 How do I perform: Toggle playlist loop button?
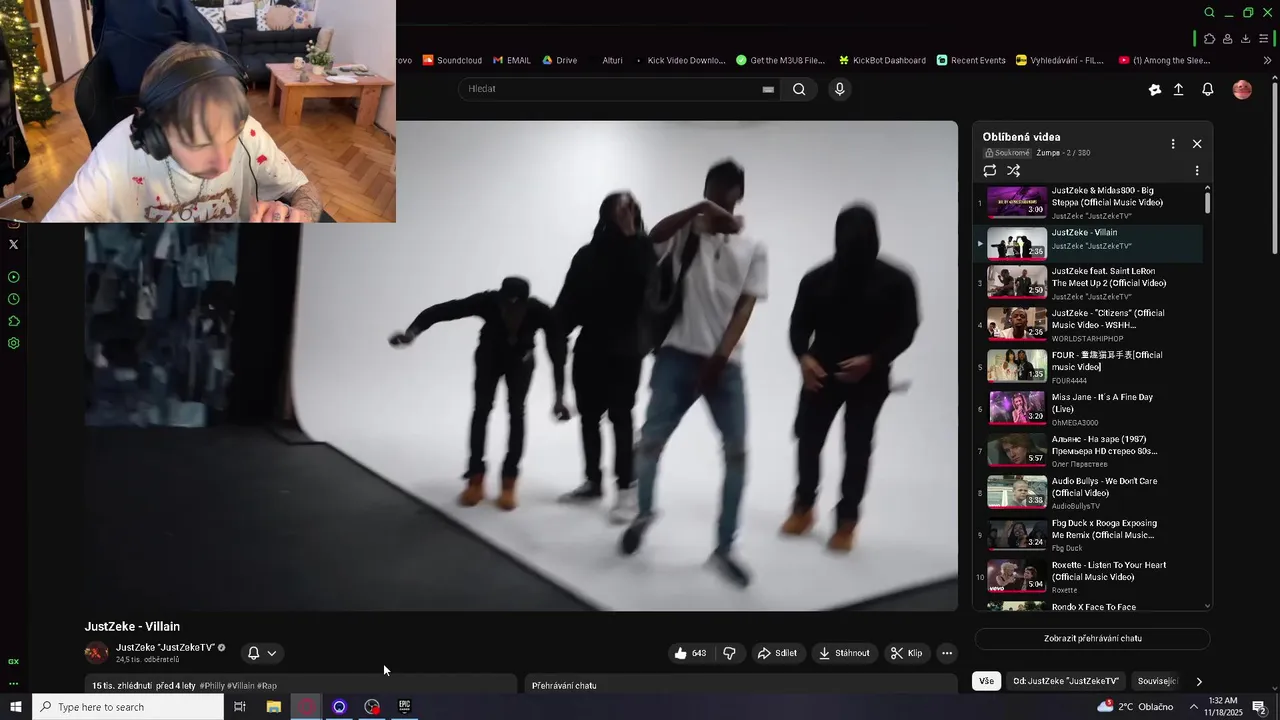(x=990, y=171)
